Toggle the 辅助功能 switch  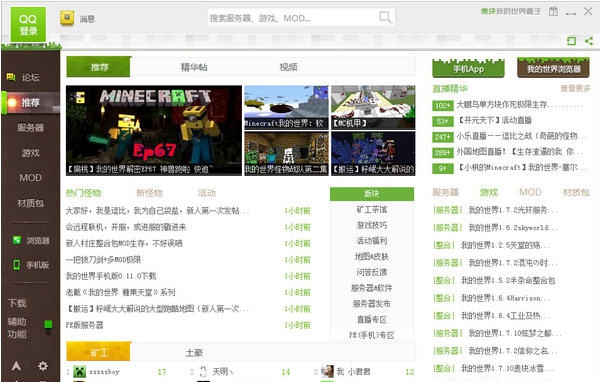tap(48, 328)
